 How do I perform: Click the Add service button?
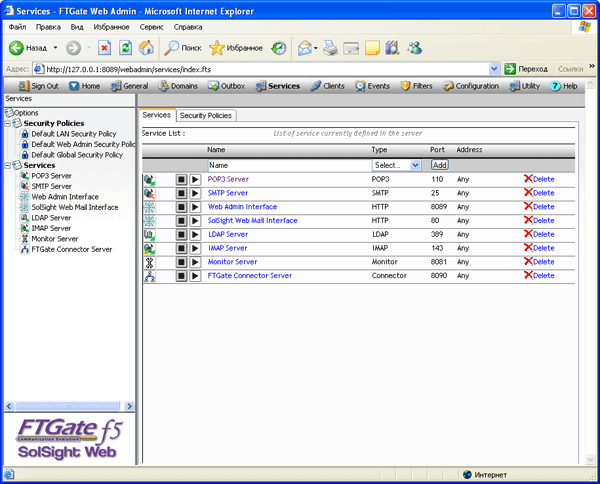(439, 164)
